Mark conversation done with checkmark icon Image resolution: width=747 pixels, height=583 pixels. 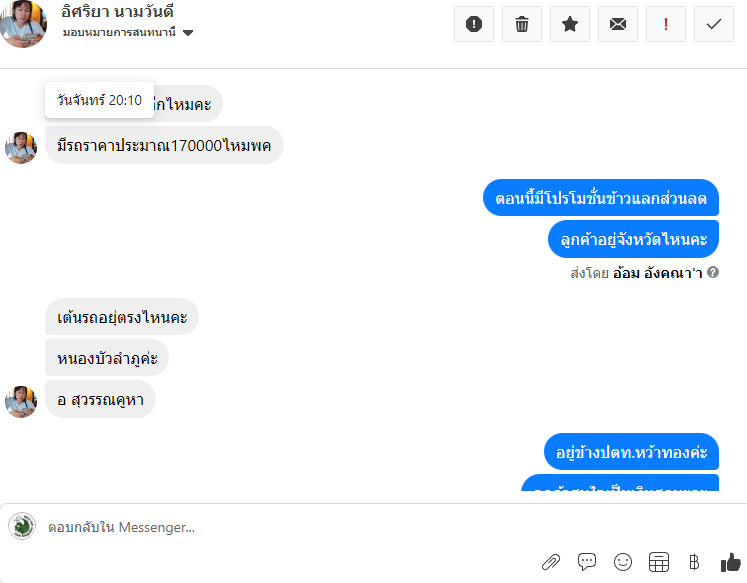point(714,24)
